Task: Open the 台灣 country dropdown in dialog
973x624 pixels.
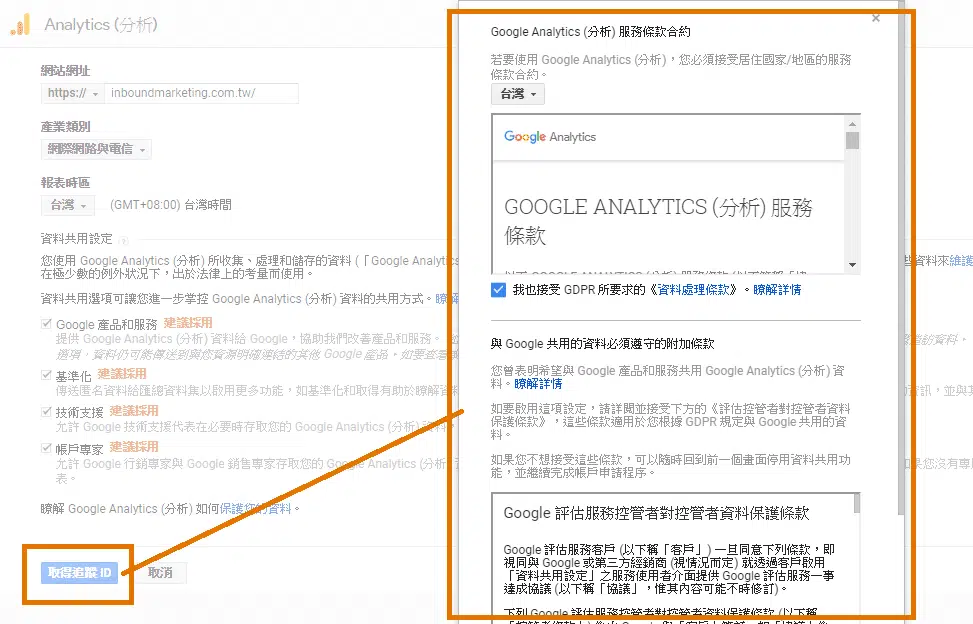Action: (518, 94)
